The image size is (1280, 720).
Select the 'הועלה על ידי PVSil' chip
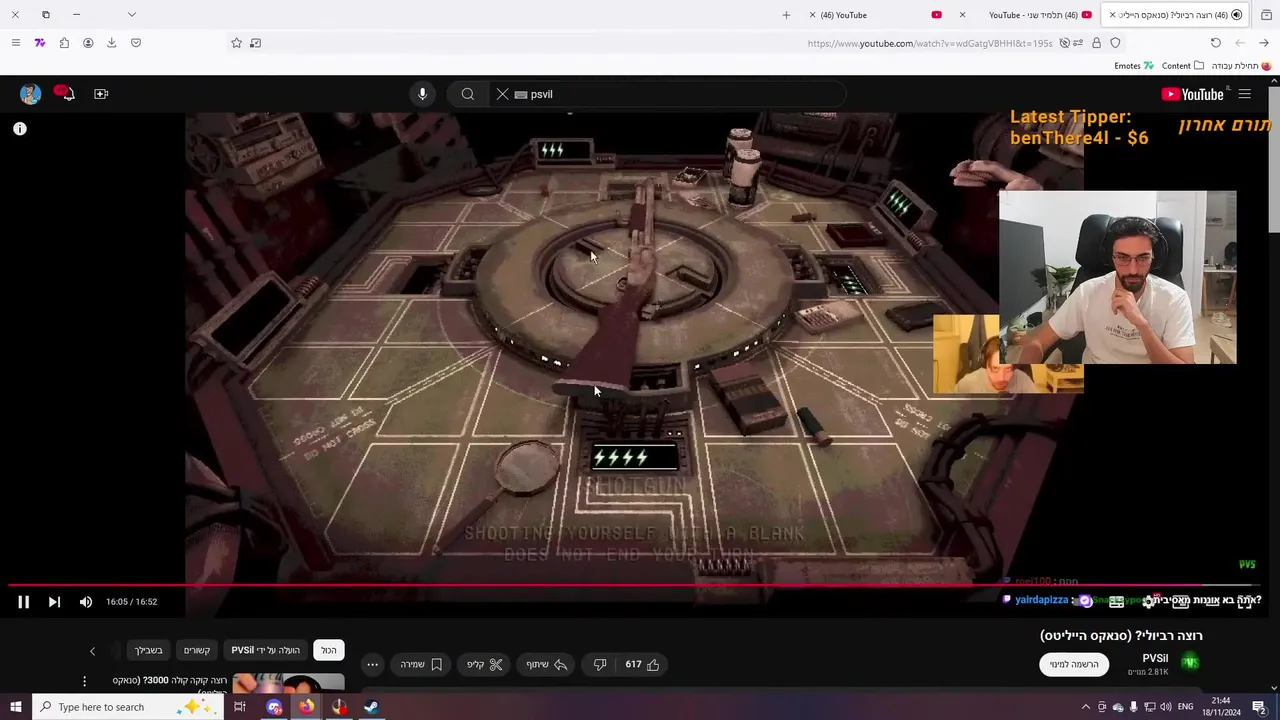(266, 650)
